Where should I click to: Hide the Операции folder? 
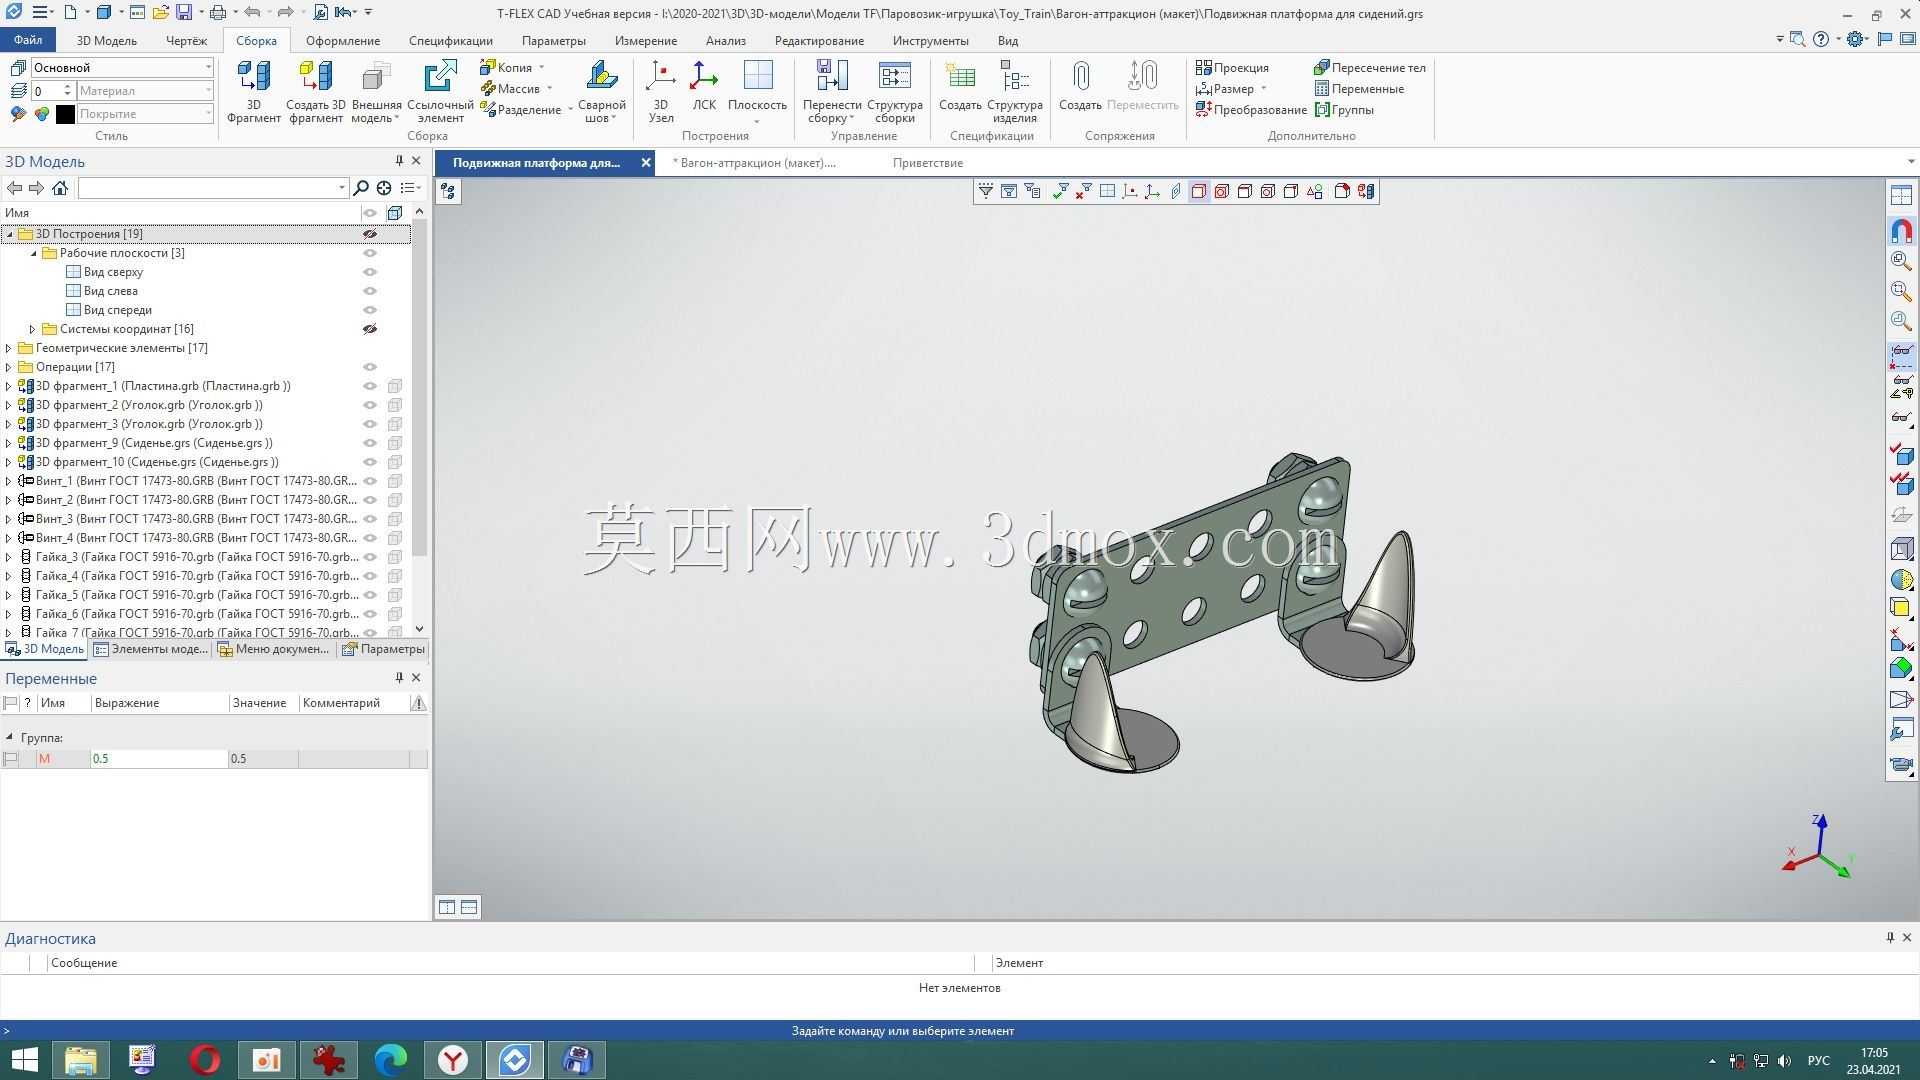pyautogui.click(x=370, y=367)
